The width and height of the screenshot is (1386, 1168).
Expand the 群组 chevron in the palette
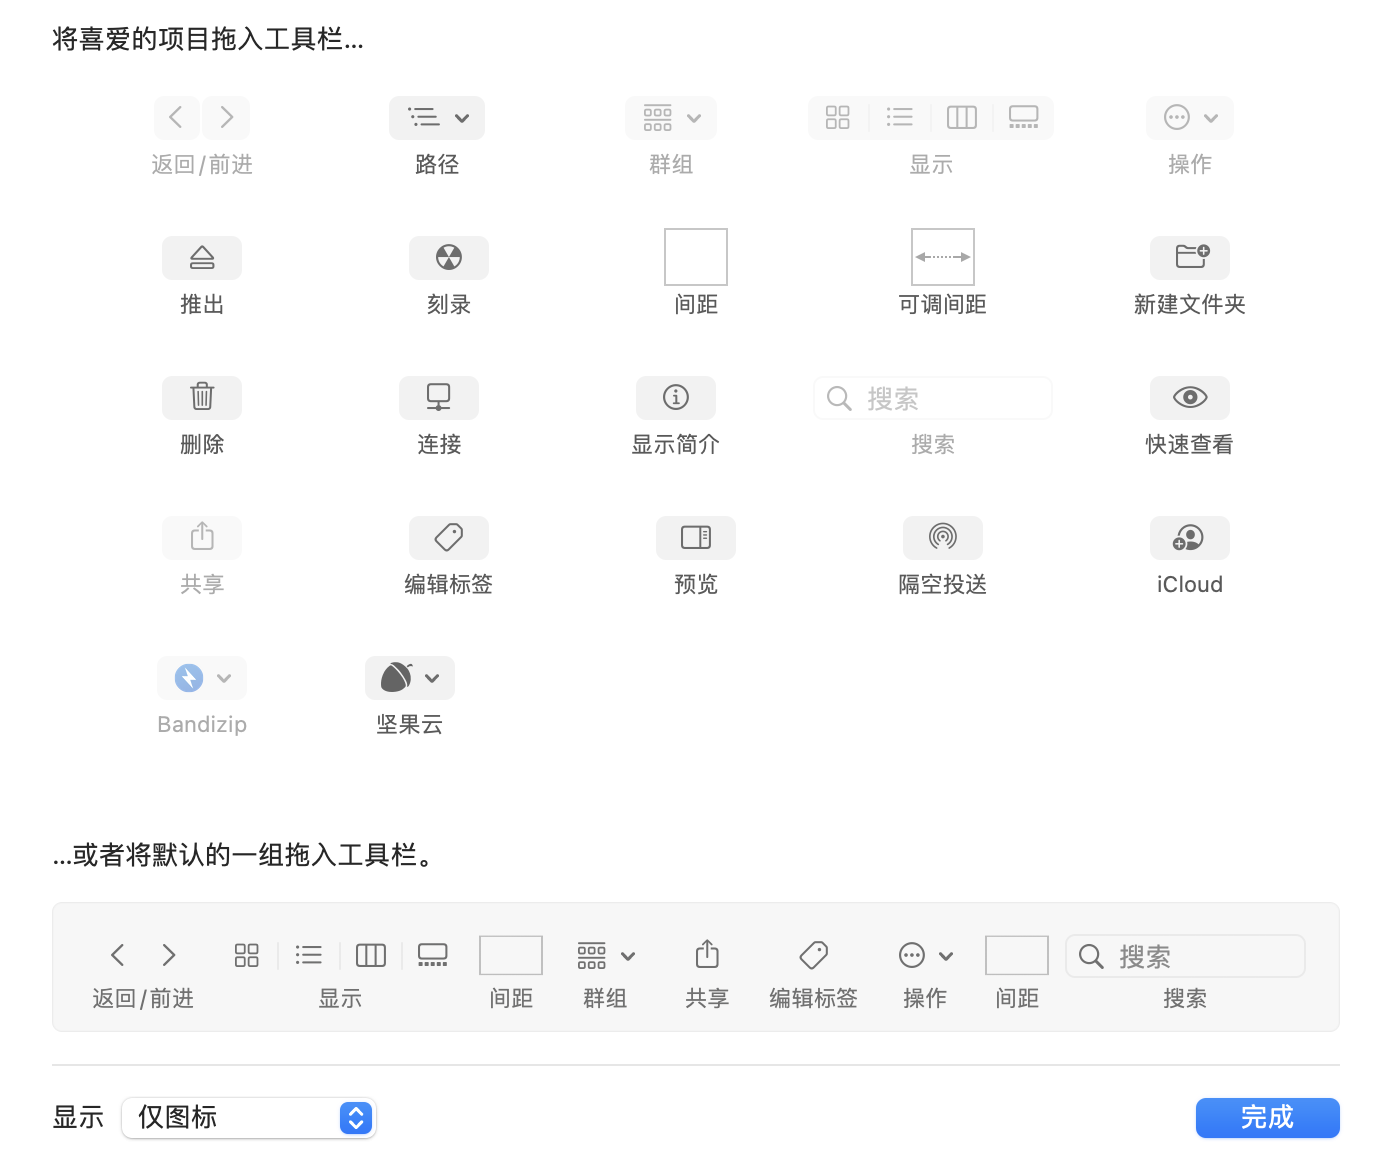click(694, 118)
